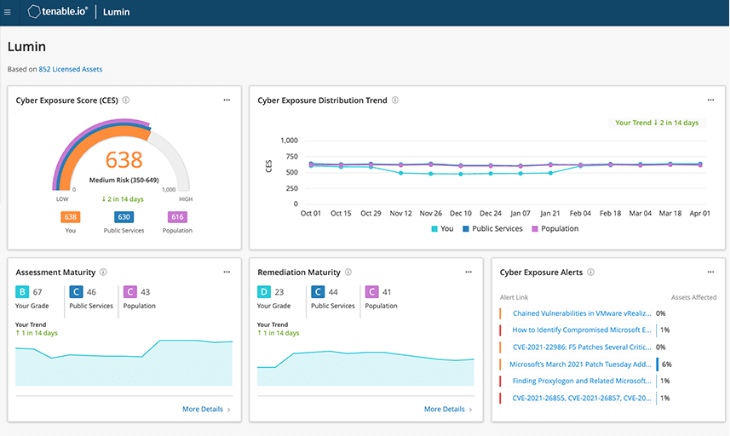Image resolution: width=730 pixels, height=436 pixels.
Task: Open Assessment Maturity card options menu
Action: (227, 271)
